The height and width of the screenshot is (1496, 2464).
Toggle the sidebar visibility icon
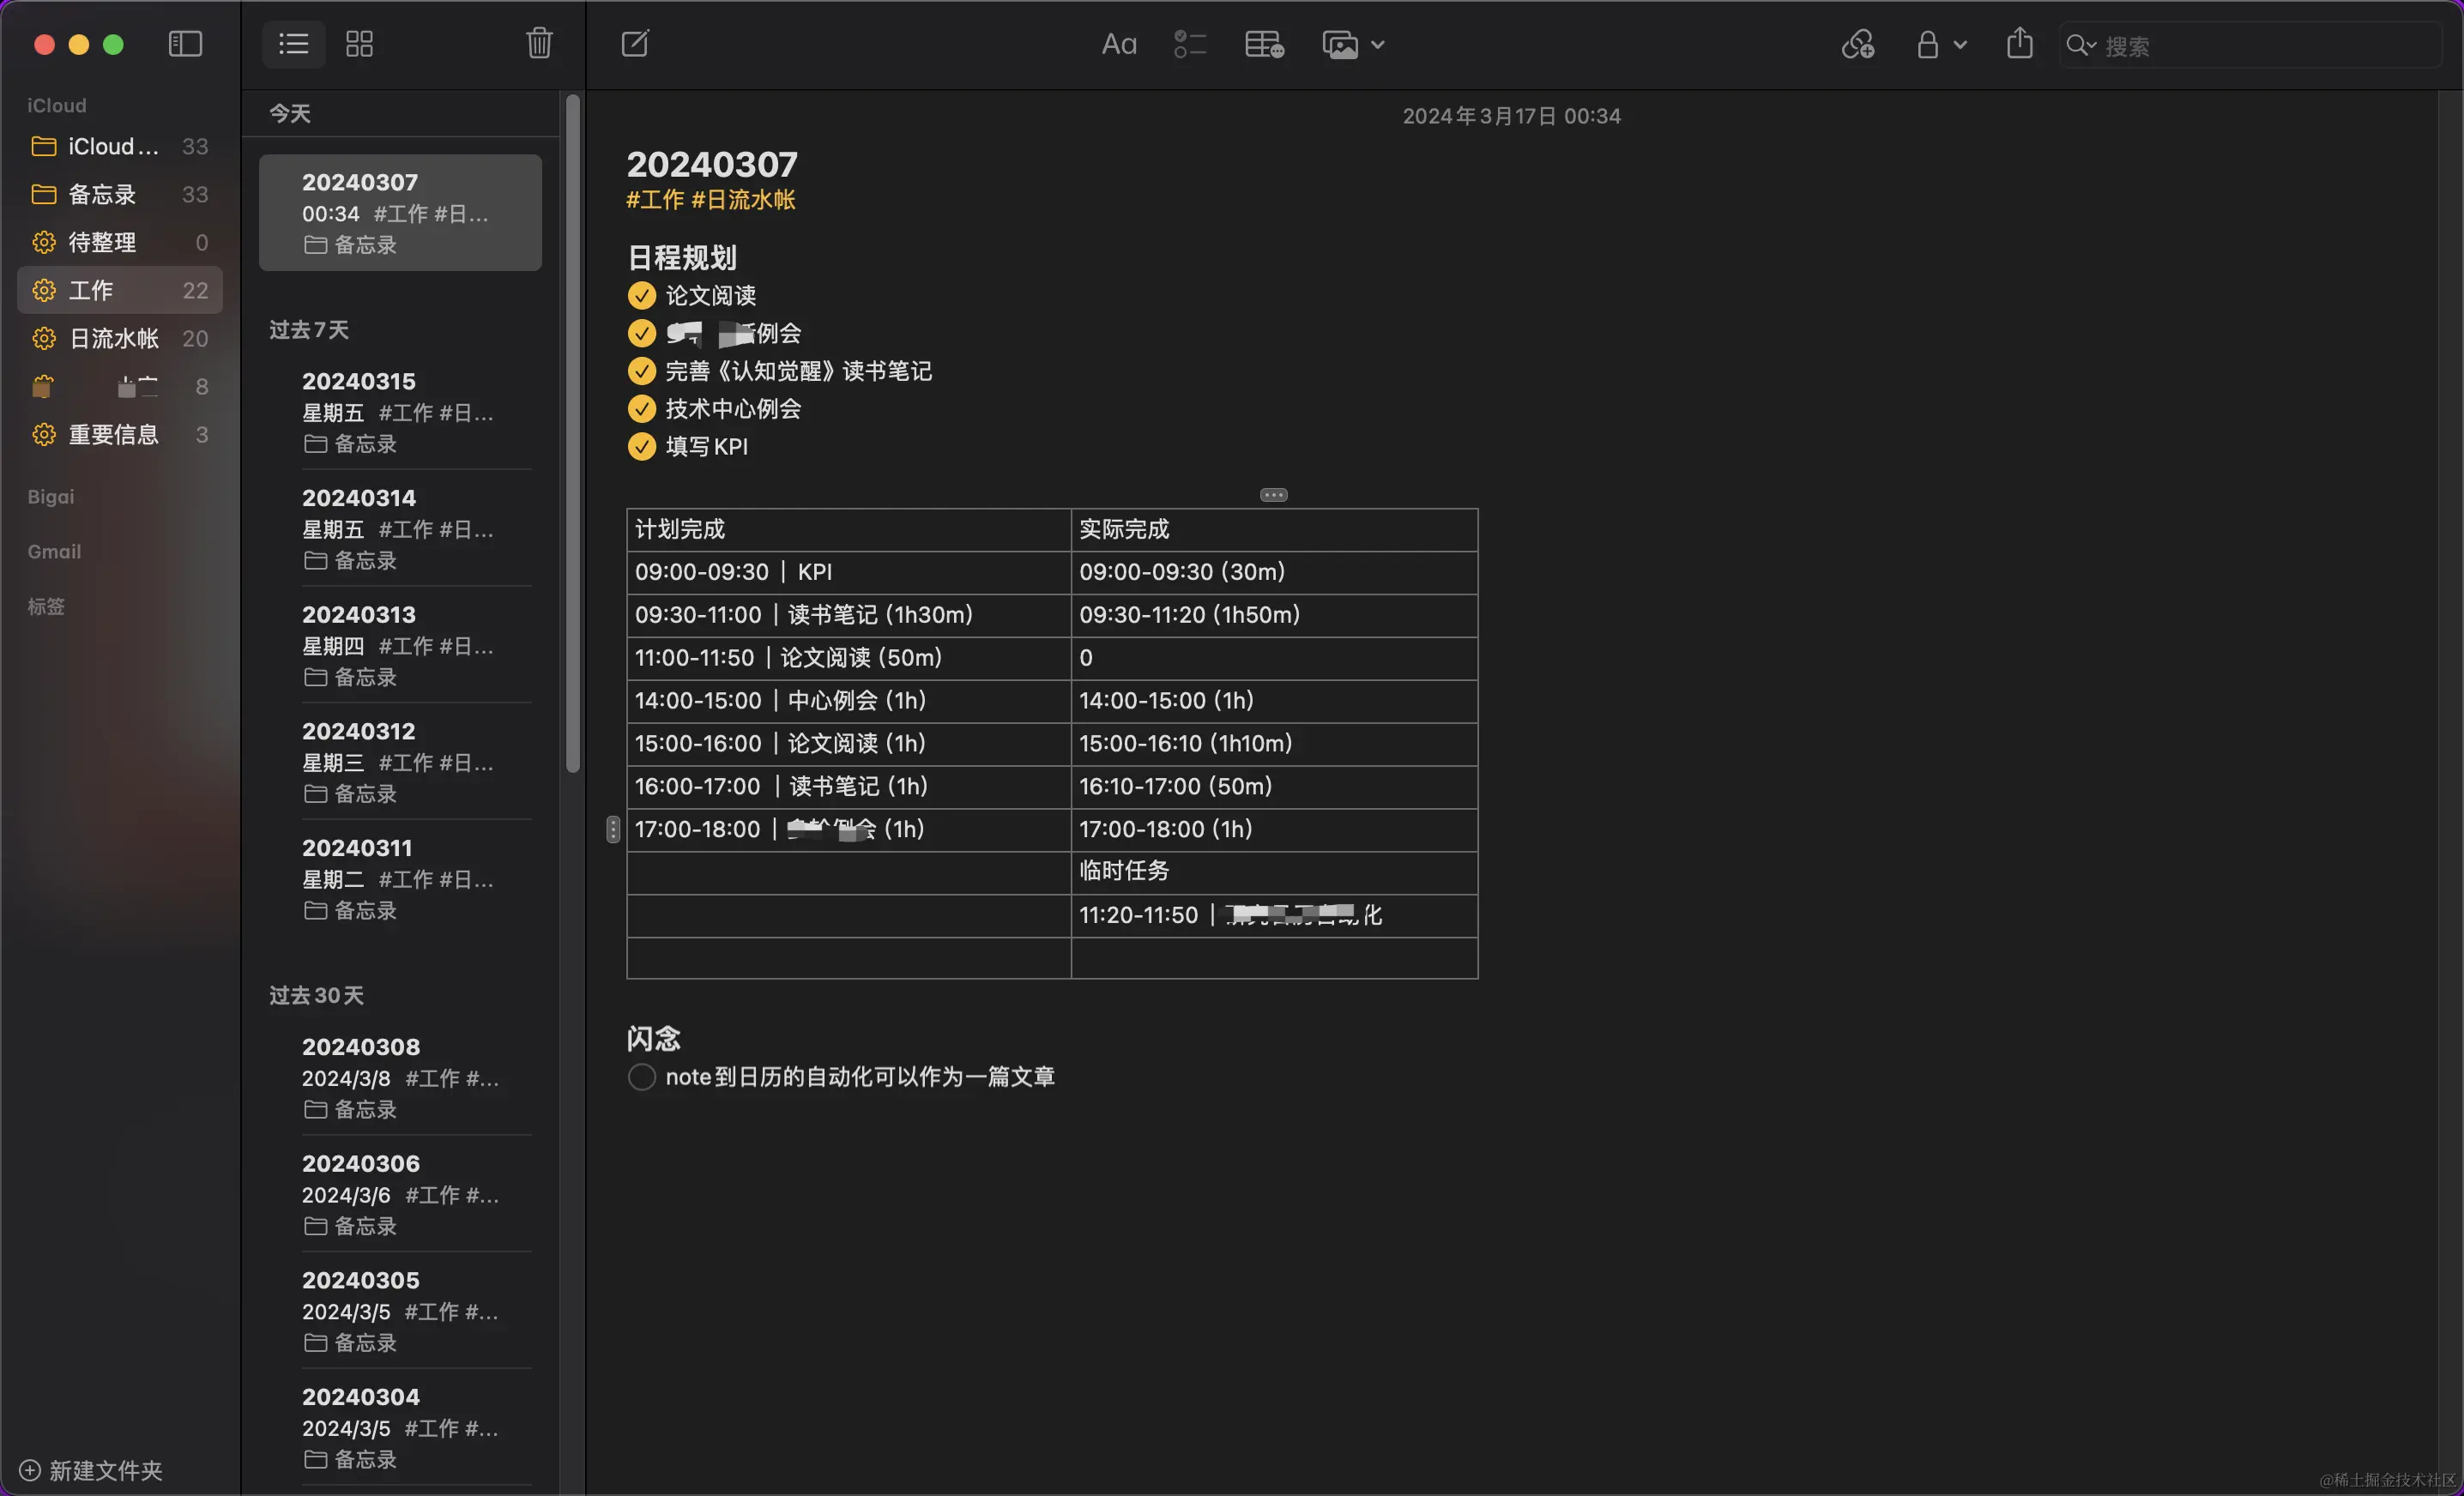pyautogui.click(x=185, y=44)
